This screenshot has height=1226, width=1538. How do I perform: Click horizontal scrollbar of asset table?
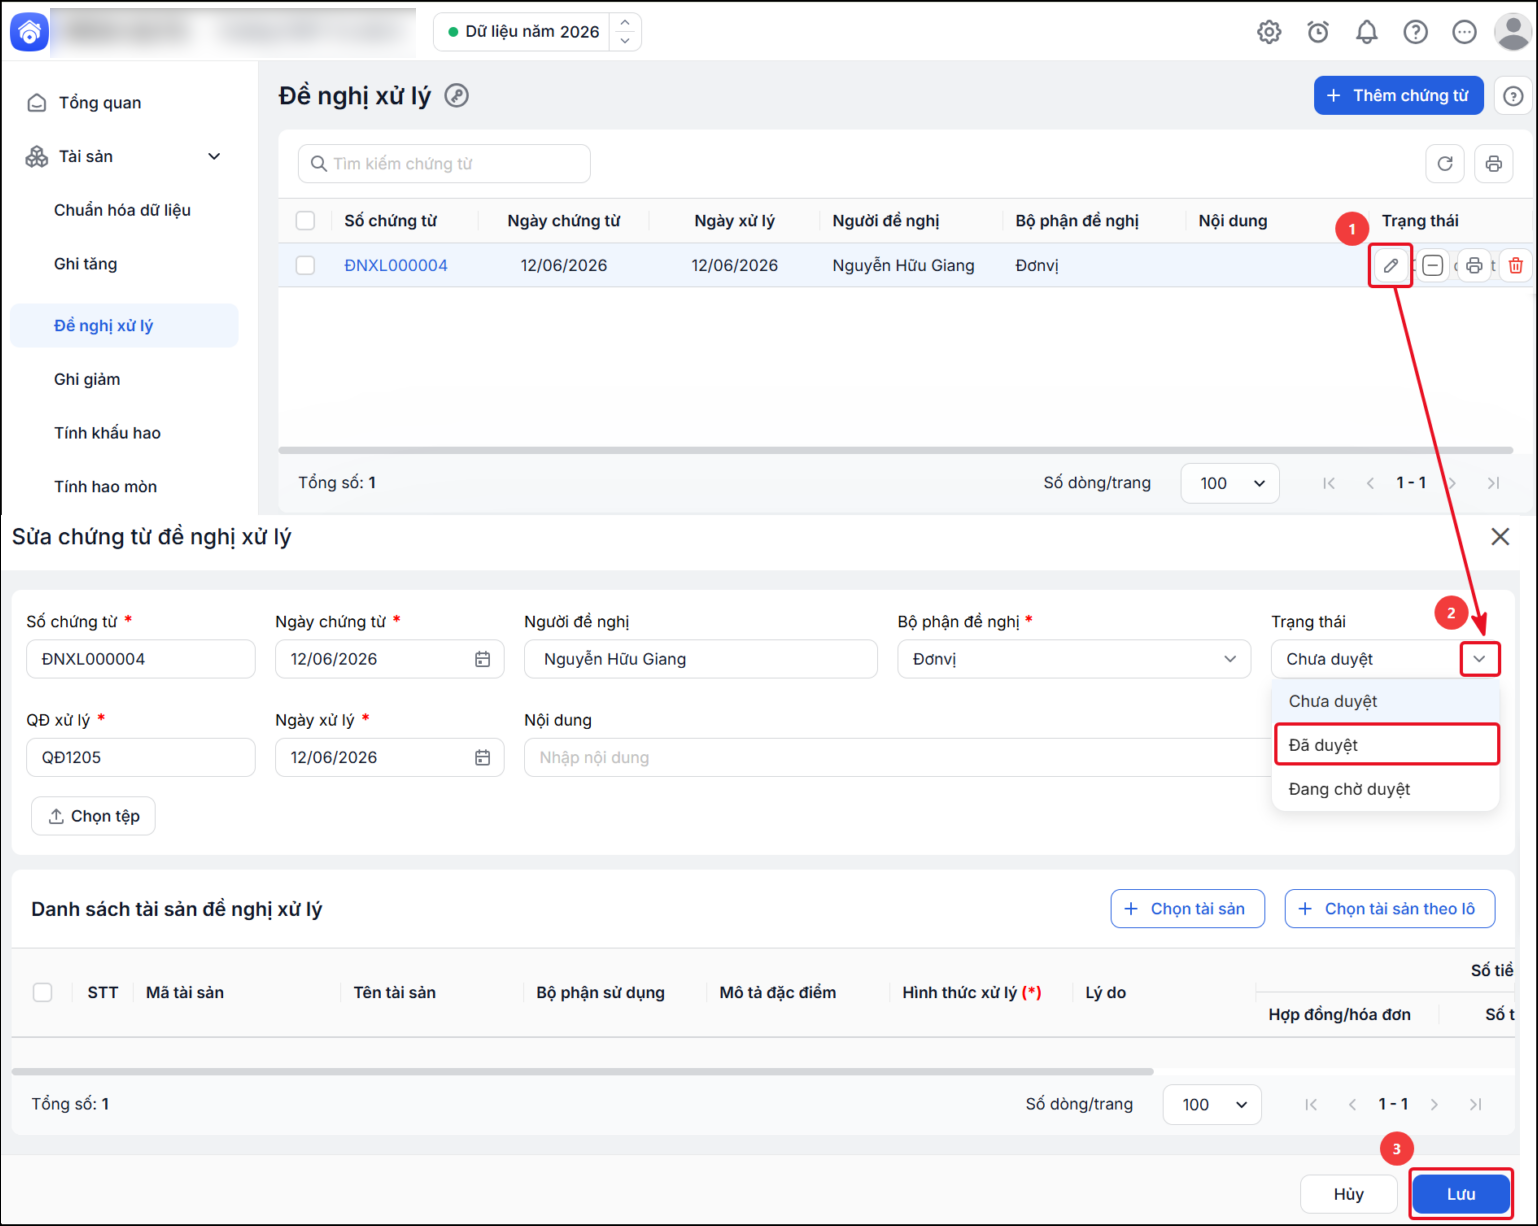click(582, 1071)
